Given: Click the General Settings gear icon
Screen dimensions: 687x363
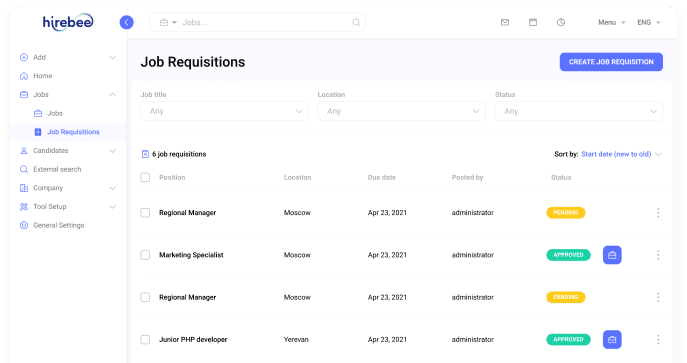Looking at the screenshot, I should (x=24, y=226).
